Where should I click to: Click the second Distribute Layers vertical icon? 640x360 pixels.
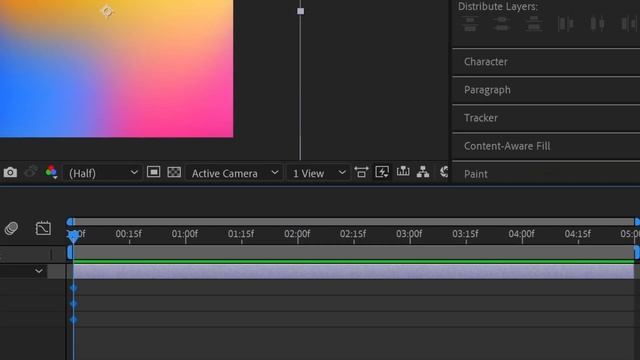pos(502,24)
